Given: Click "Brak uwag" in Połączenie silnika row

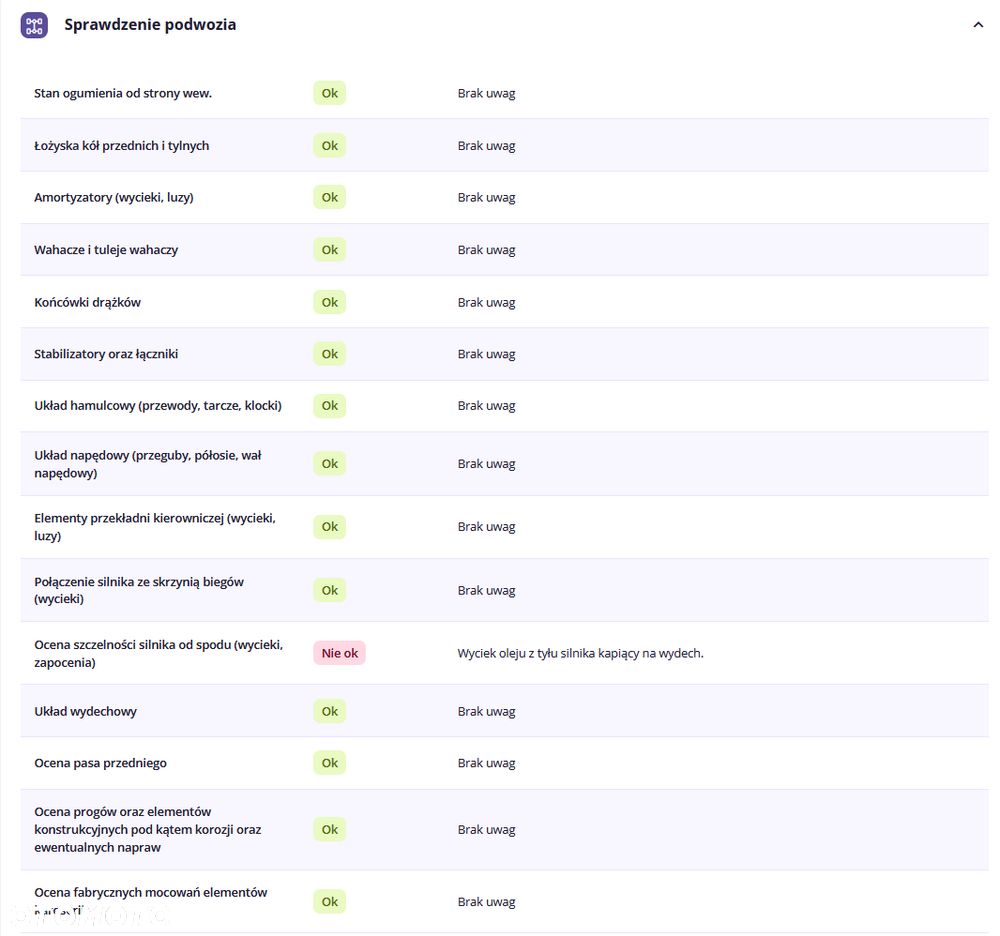Looking at the screenshot, I should [487, 590].
